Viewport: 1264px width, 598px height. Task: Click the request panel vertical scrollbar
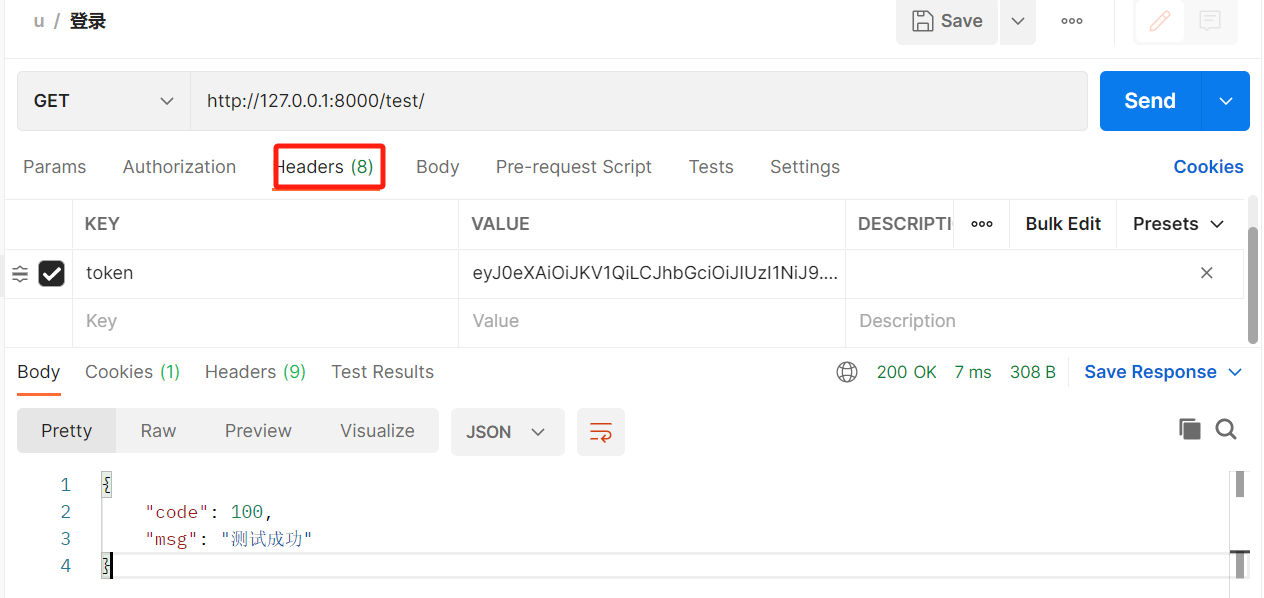click(x=1253, y=284)
